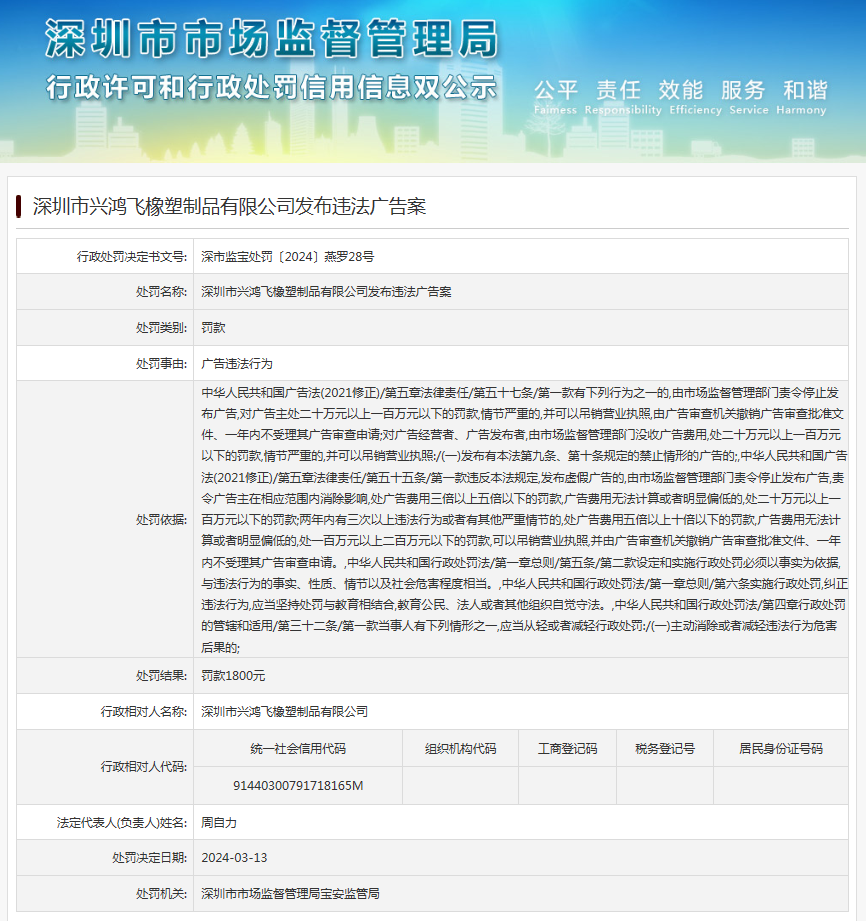866x921 pixels.
Task: Select the 处罚名称 row label
Action: point(161,292)
